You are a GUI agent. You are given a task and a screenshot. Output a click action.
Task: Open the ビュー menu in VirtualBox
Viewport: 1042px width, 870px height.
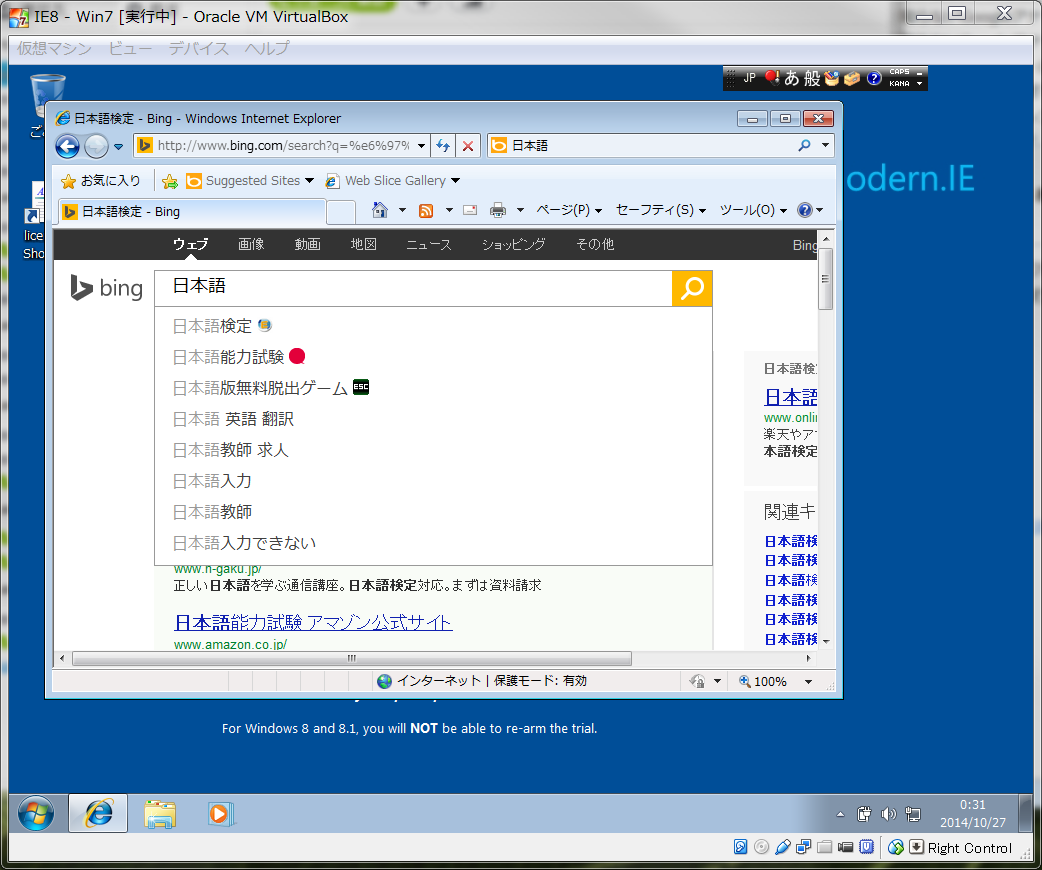coord(130,49)
